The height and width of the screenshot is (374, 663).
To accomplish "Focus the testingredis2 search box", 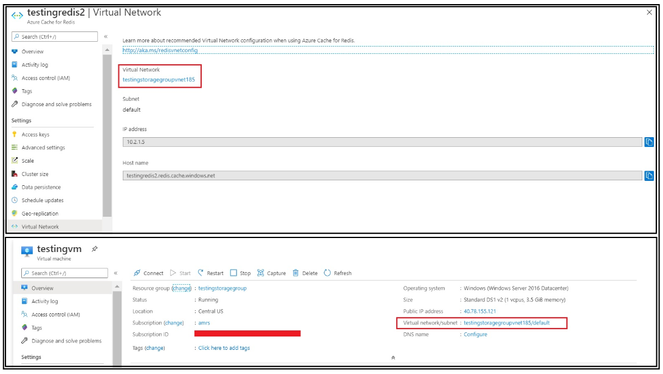I will coord(55,37).
